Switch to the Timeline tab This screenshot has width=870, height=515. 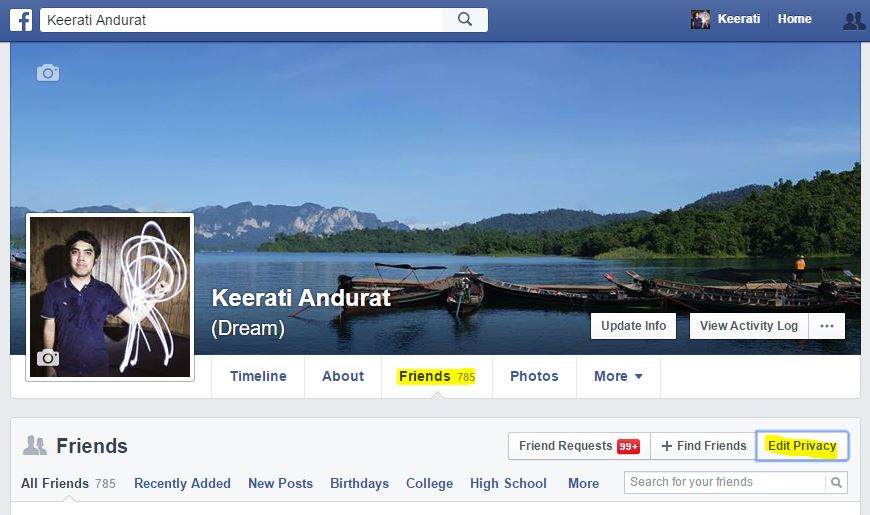pos(258,377)
